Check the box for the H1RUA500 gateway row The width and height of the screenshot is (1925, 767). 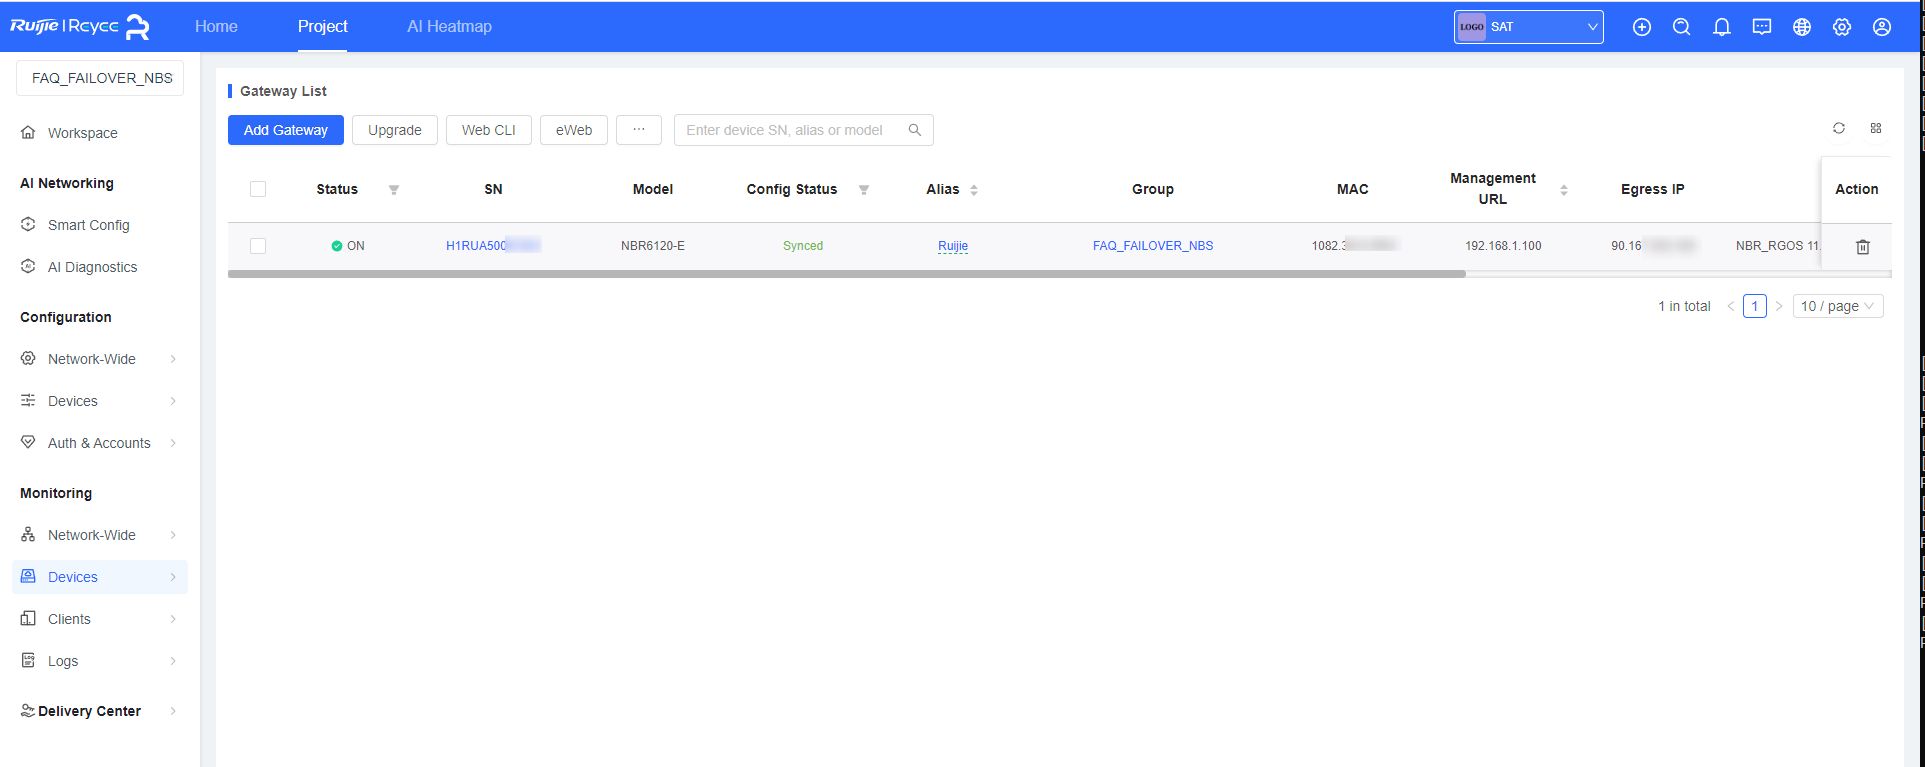pos(258,246)
